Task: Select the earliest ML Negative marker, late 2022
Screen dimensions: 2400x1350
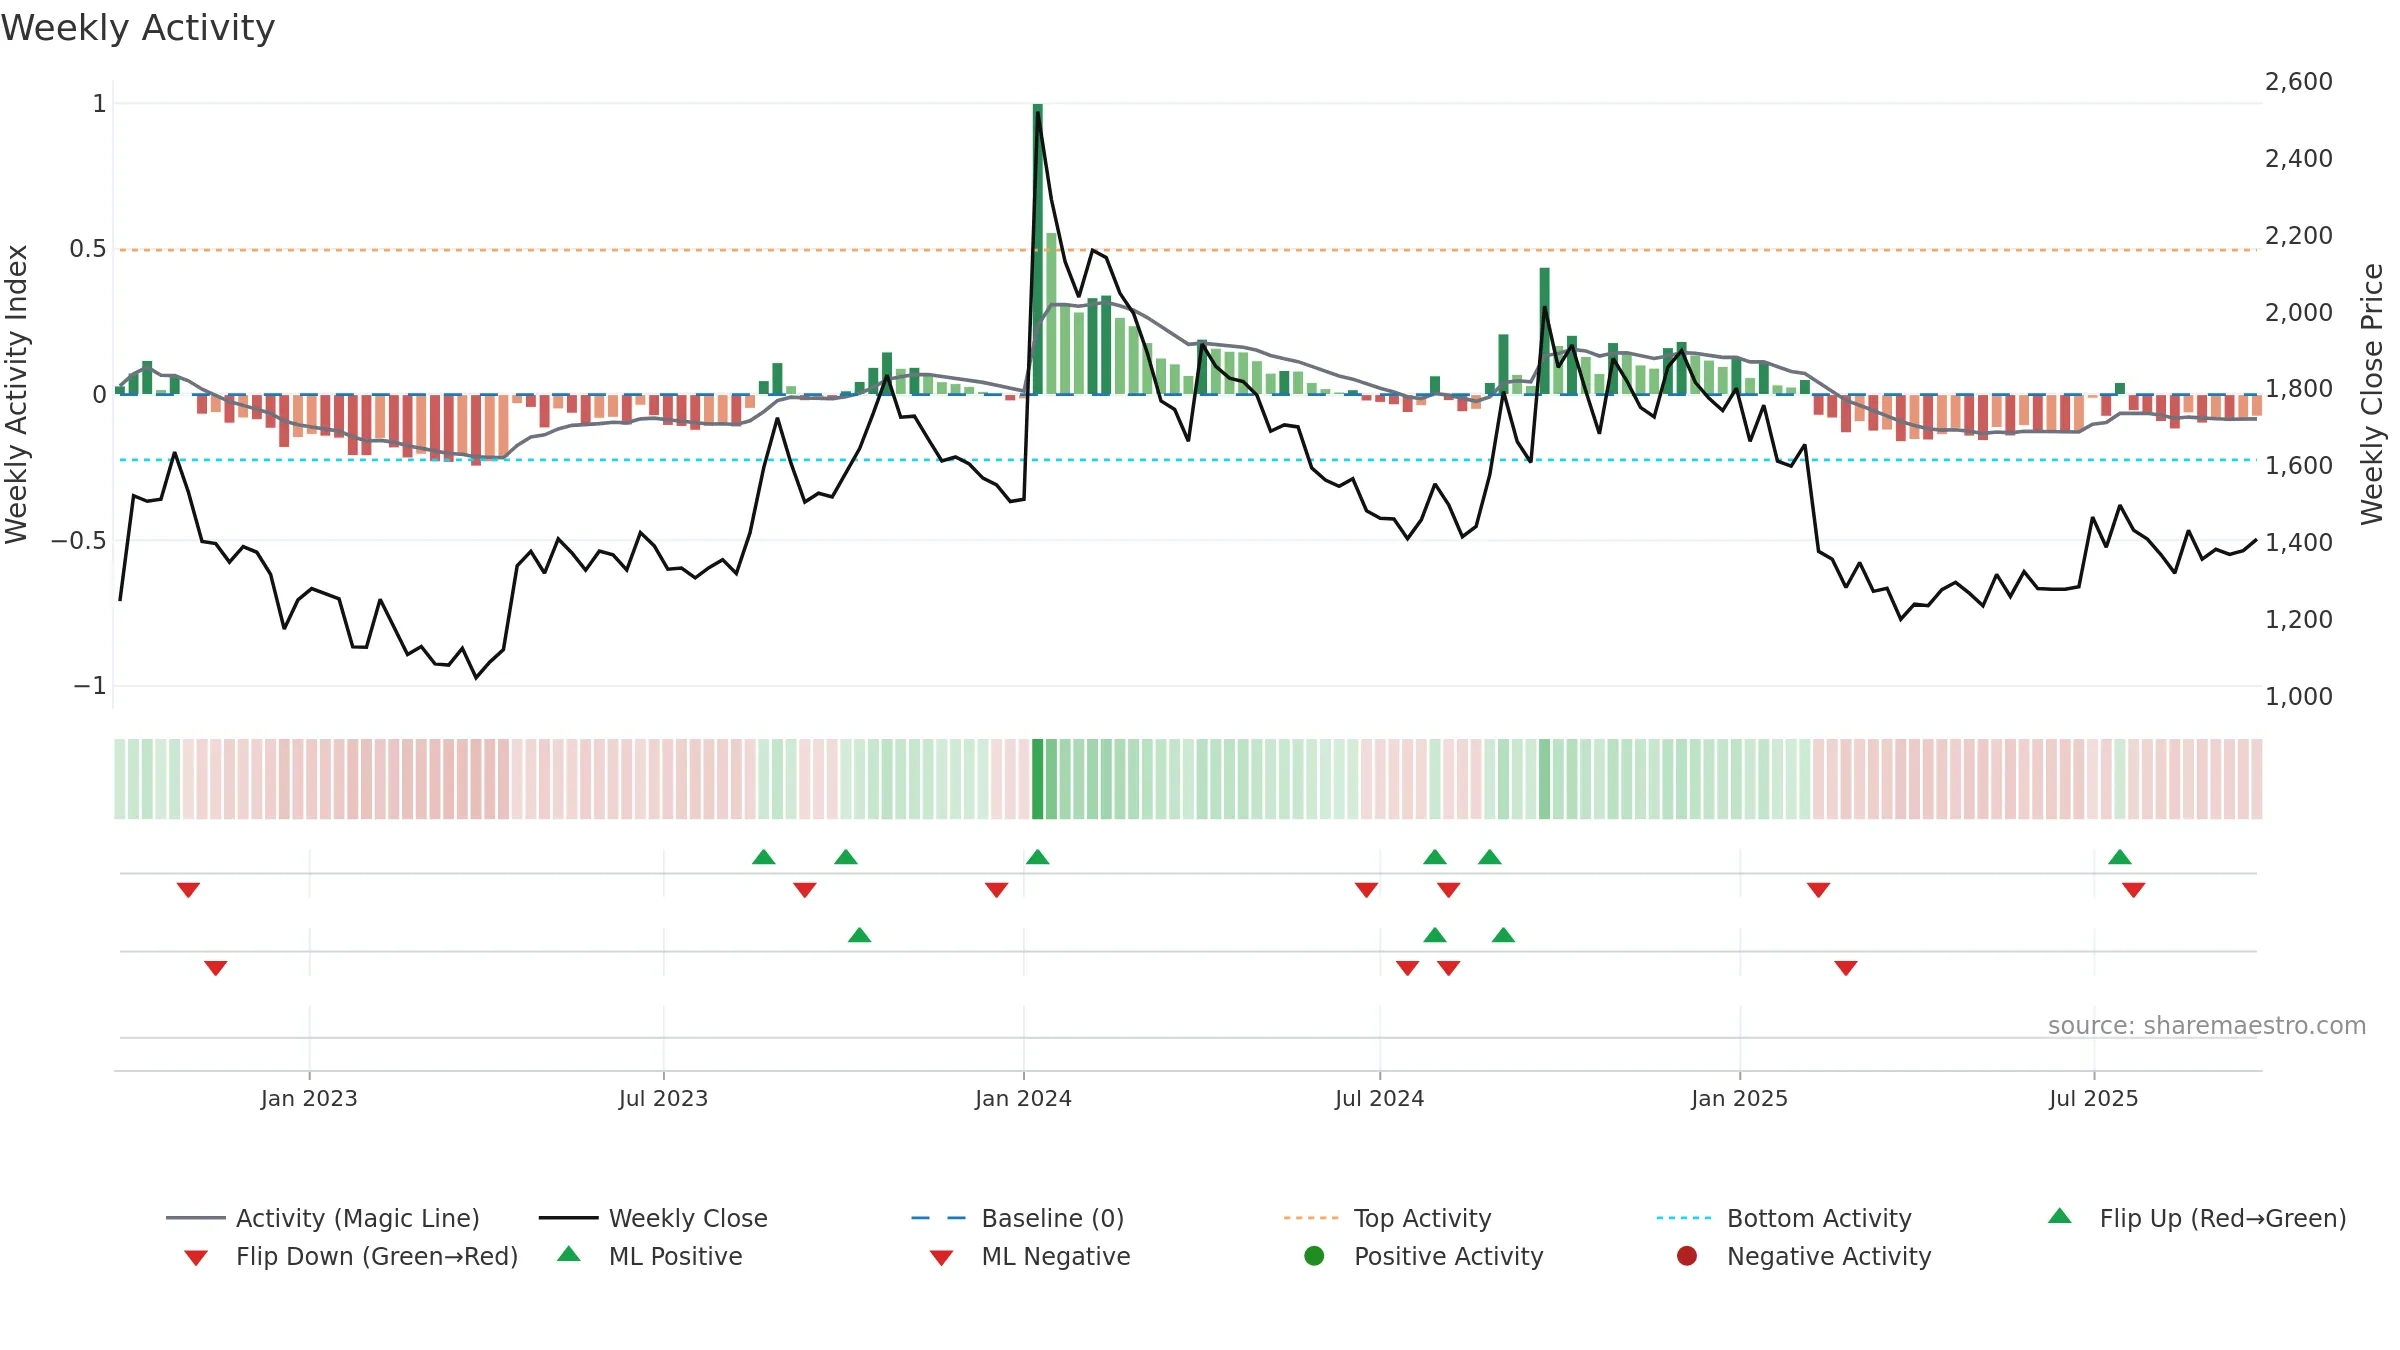Action: pyautogui.click(x=215, y=967)
